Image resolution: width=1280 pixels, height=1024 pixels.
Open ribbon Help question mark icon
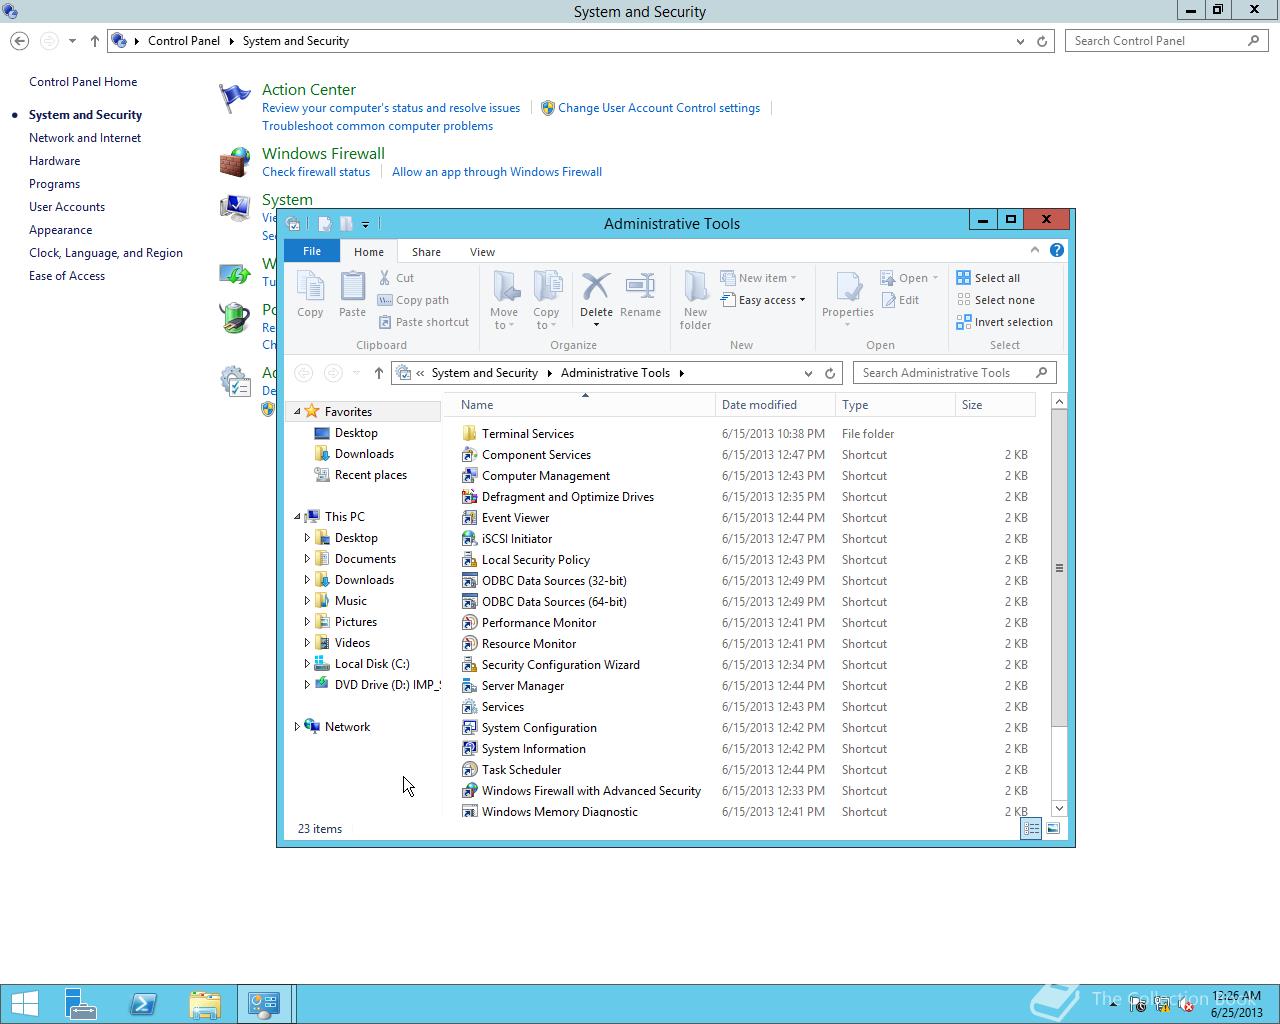[1057, 250]
